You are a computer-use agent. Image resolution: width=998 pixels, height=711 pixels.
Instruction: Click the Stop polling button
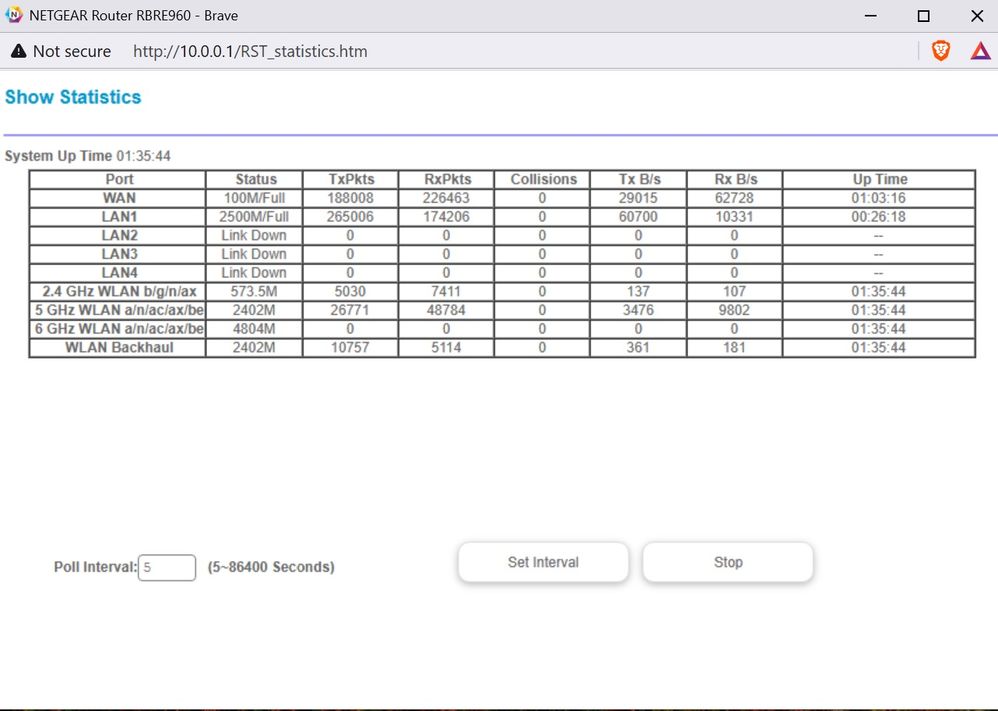pyautogui.click(x=727, y=562)
